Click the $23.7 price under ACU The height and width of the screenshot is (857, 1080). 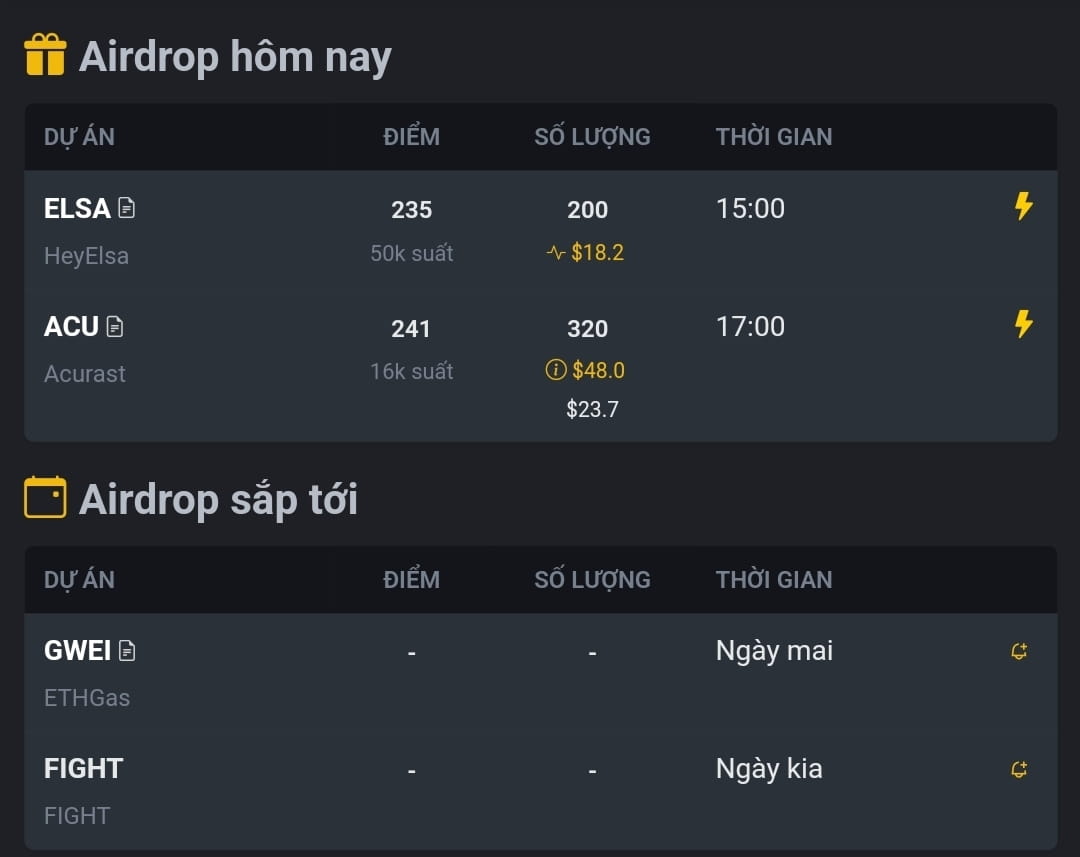(592, 409)
